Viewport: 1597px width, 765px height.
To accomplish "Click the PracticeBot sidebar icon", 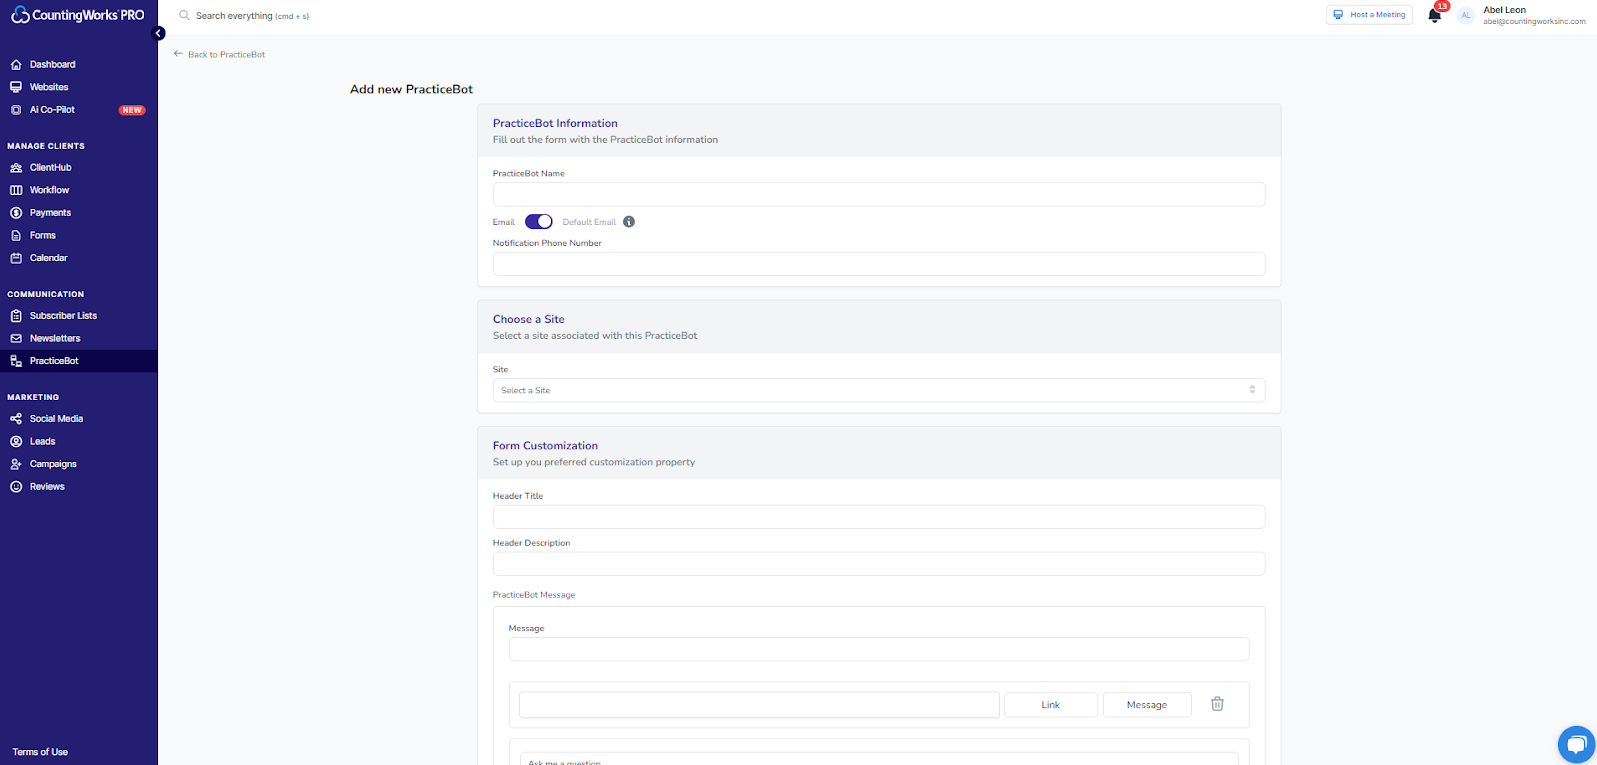I will [16, 361].
